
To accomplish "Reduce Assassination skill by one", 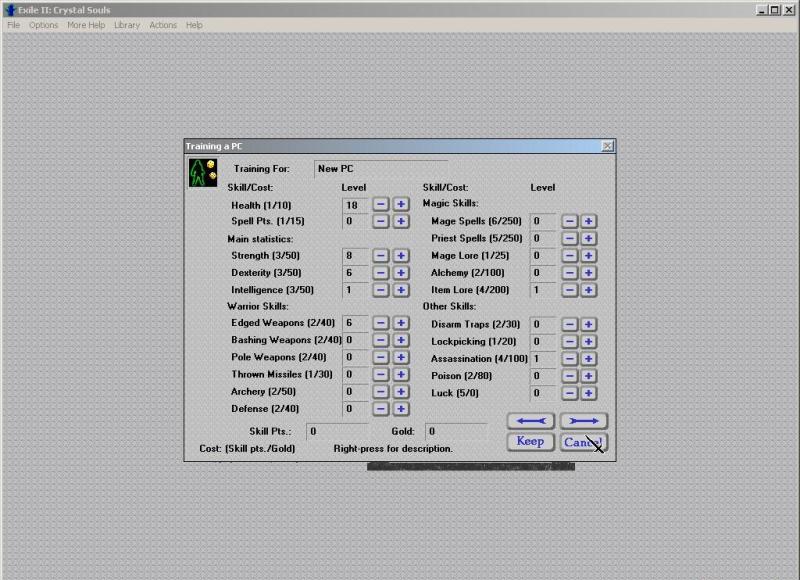I will click(569, 358).
